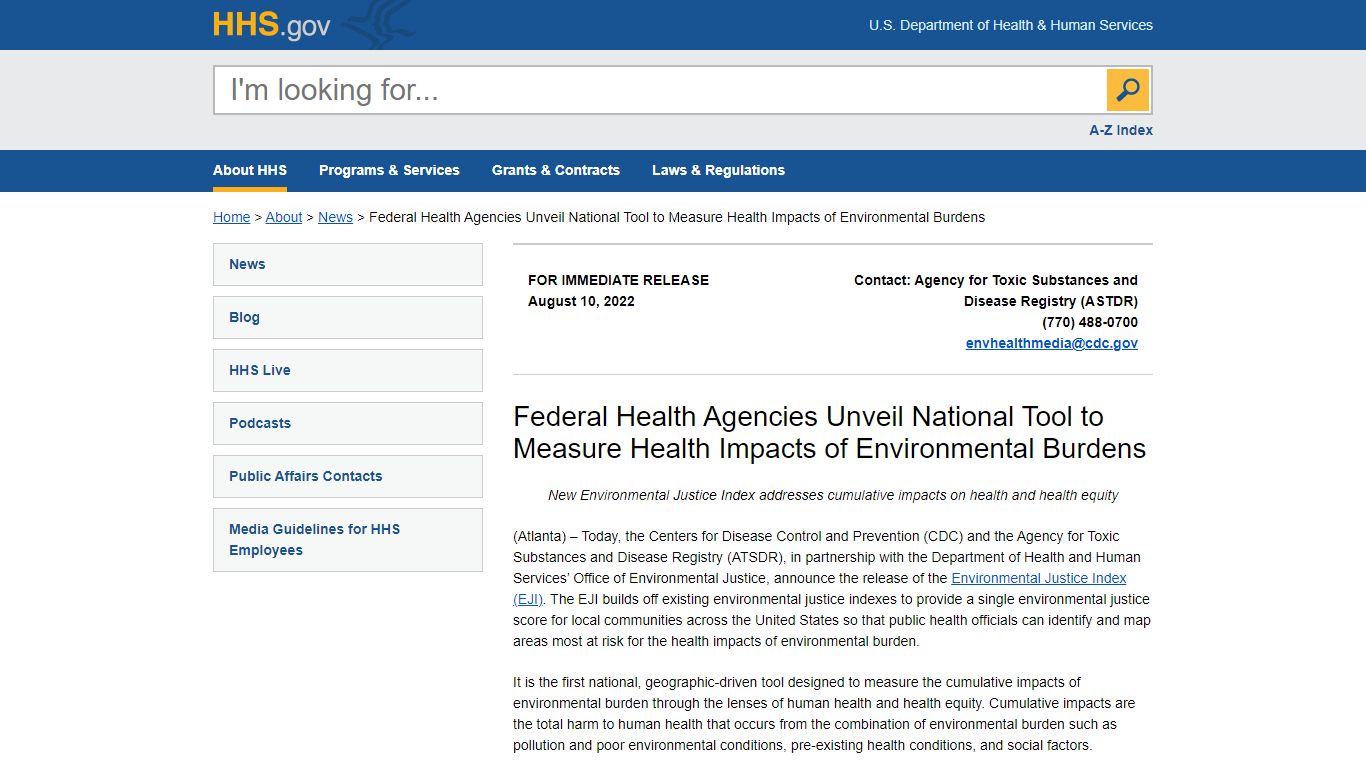The image size is (1366, 768).
Task: Open the Laws & Regulations menu
Action: click(718, 170)
